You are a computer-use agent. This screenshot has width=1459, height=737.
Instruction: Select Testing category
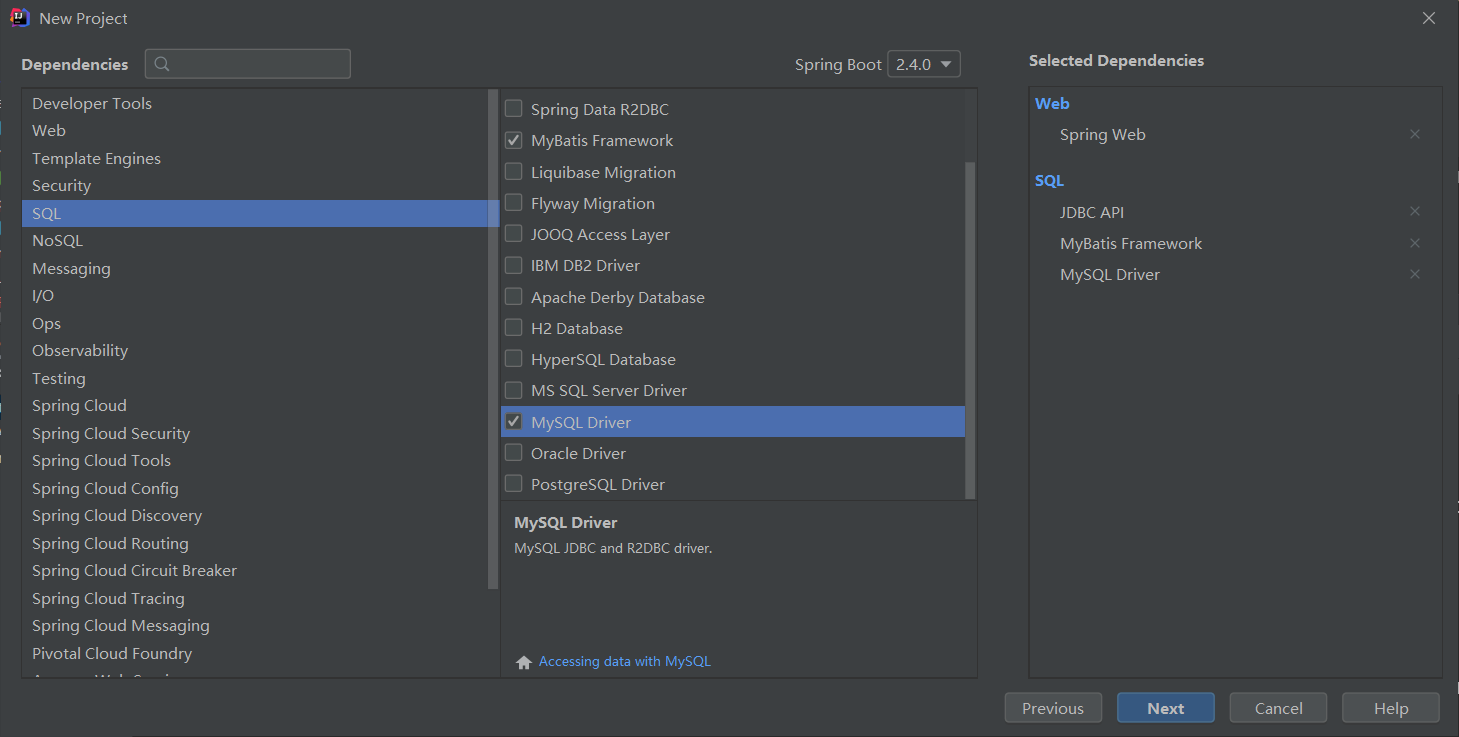pyautogui.click(x=255, y=378)
